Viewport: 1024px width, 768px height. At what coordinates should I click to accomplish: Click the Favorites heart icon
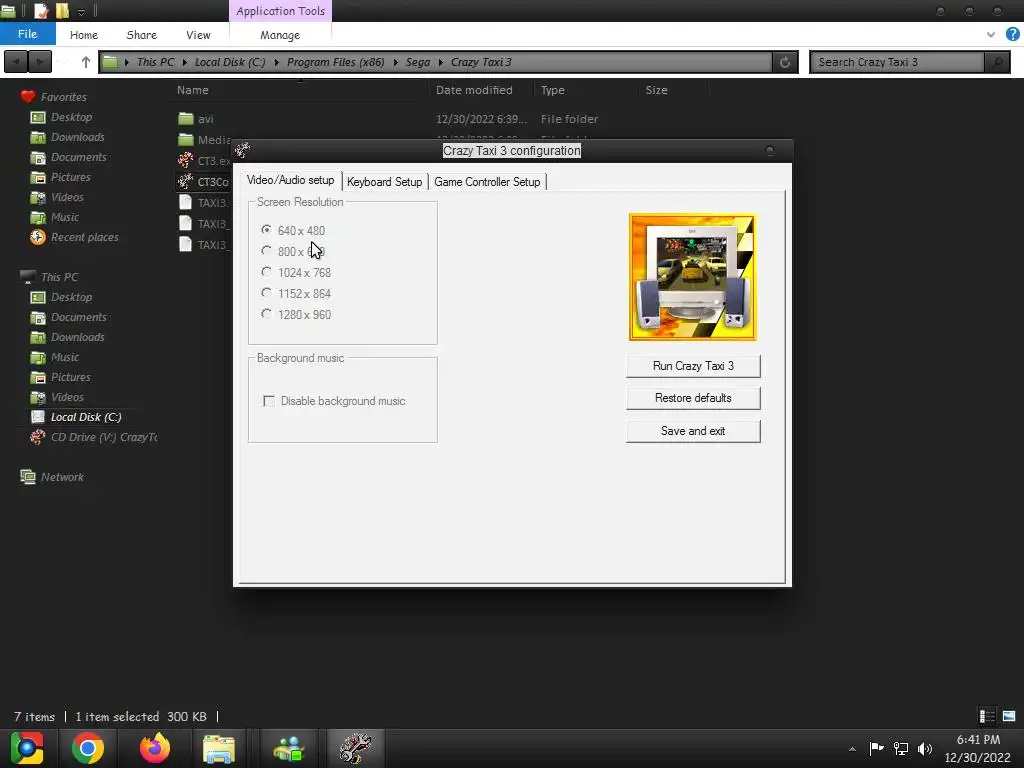[x=27, y=97]
